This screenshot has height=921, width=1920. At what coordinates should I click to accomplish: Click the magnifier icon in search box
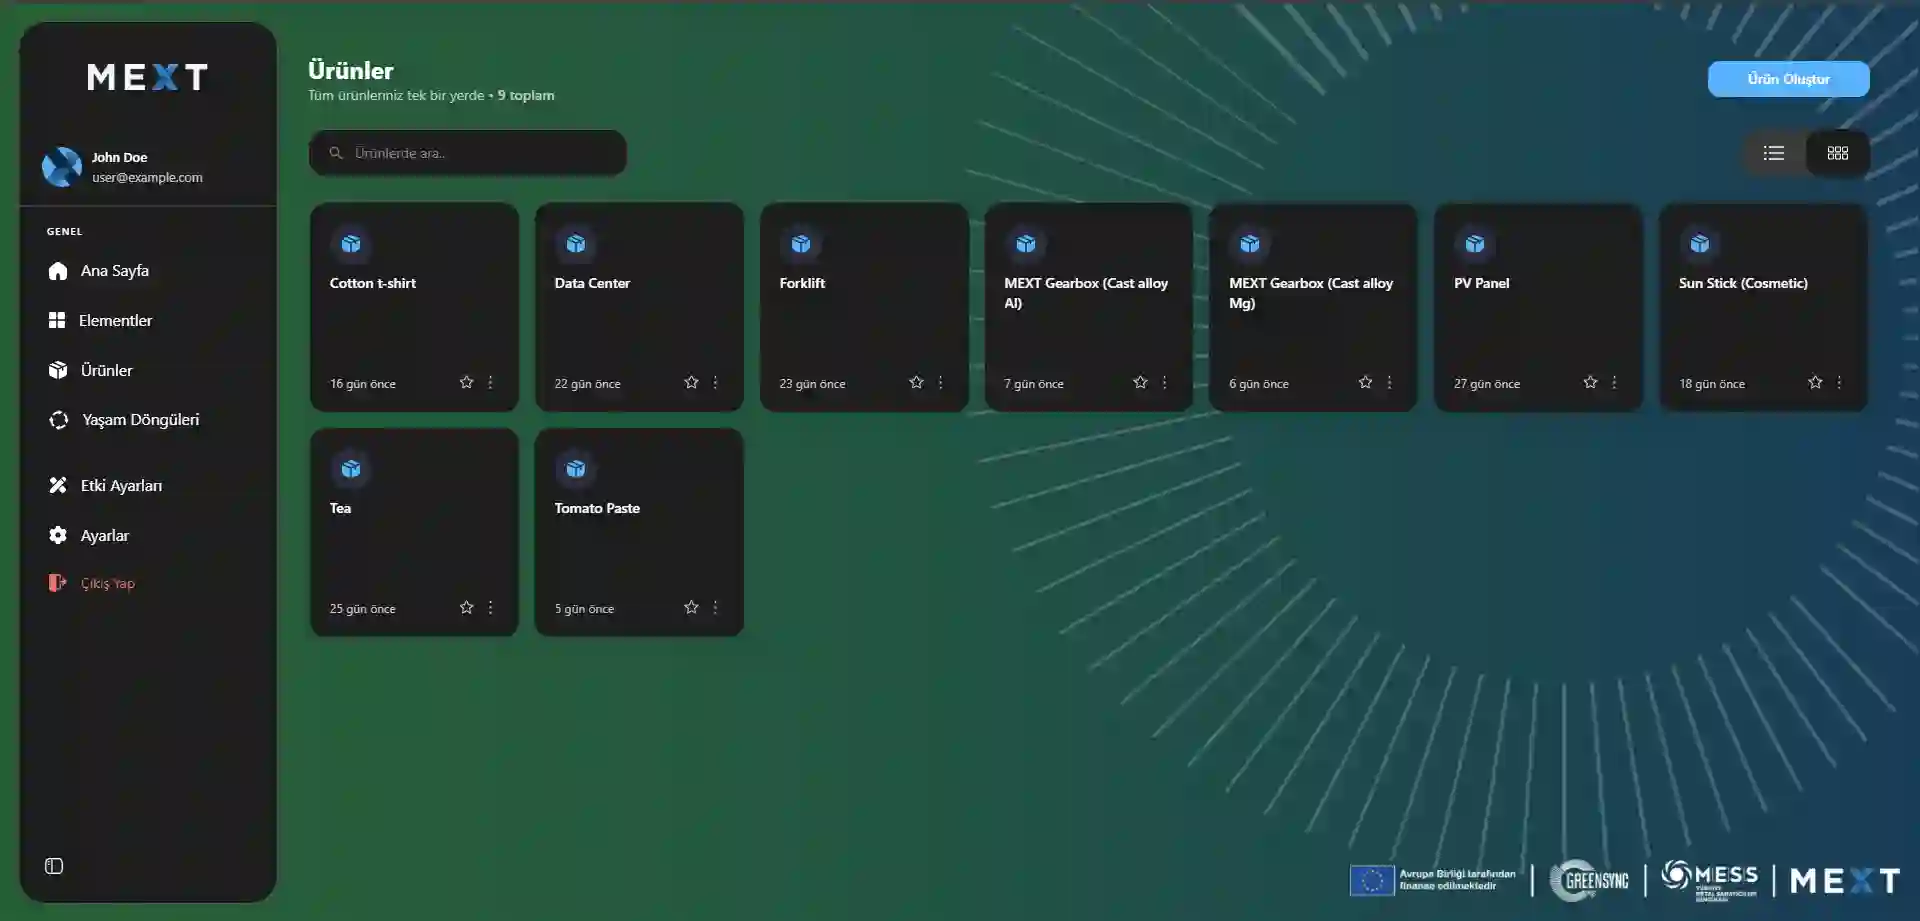pos(336,153)
